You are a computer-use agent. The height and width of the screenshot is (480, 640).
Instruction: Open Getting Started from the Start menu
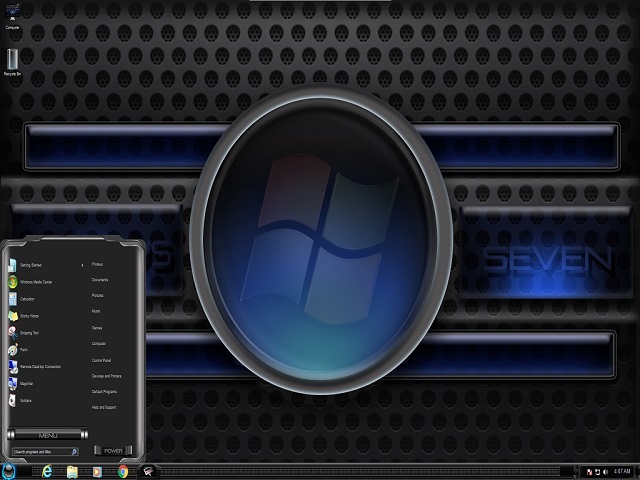[45, 265]
